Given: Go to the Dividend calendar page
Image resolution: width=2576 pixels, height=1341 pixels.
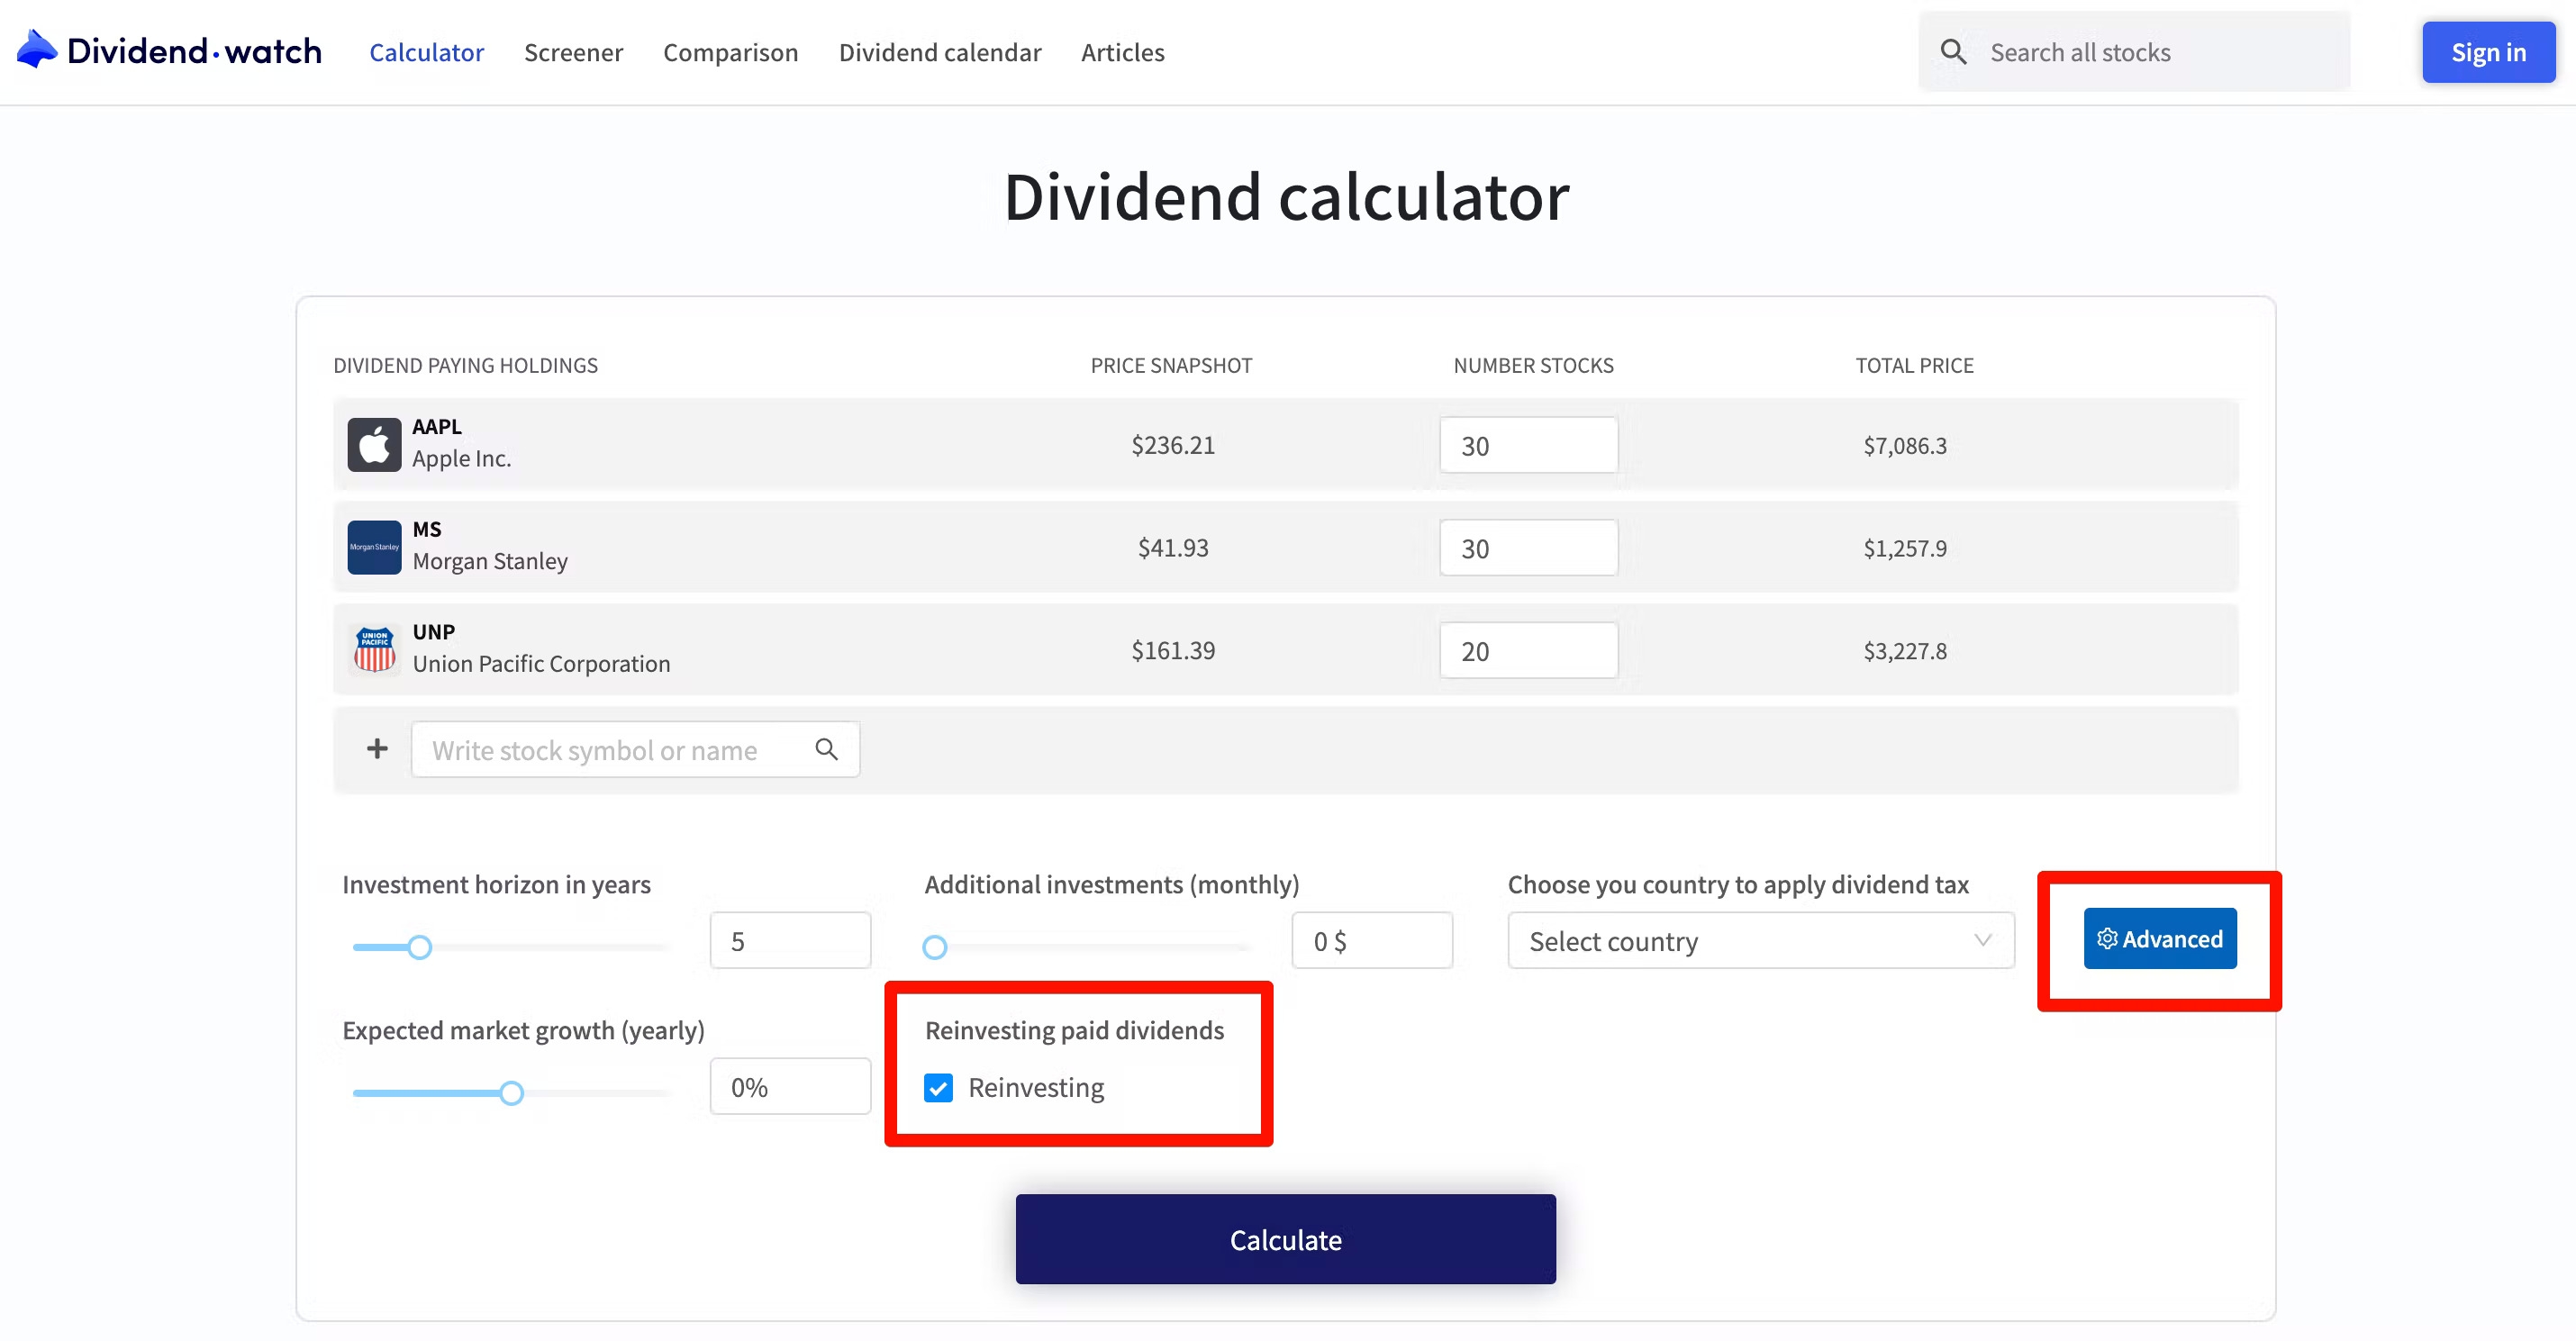Looking at the screenshot, I should 939,52.
